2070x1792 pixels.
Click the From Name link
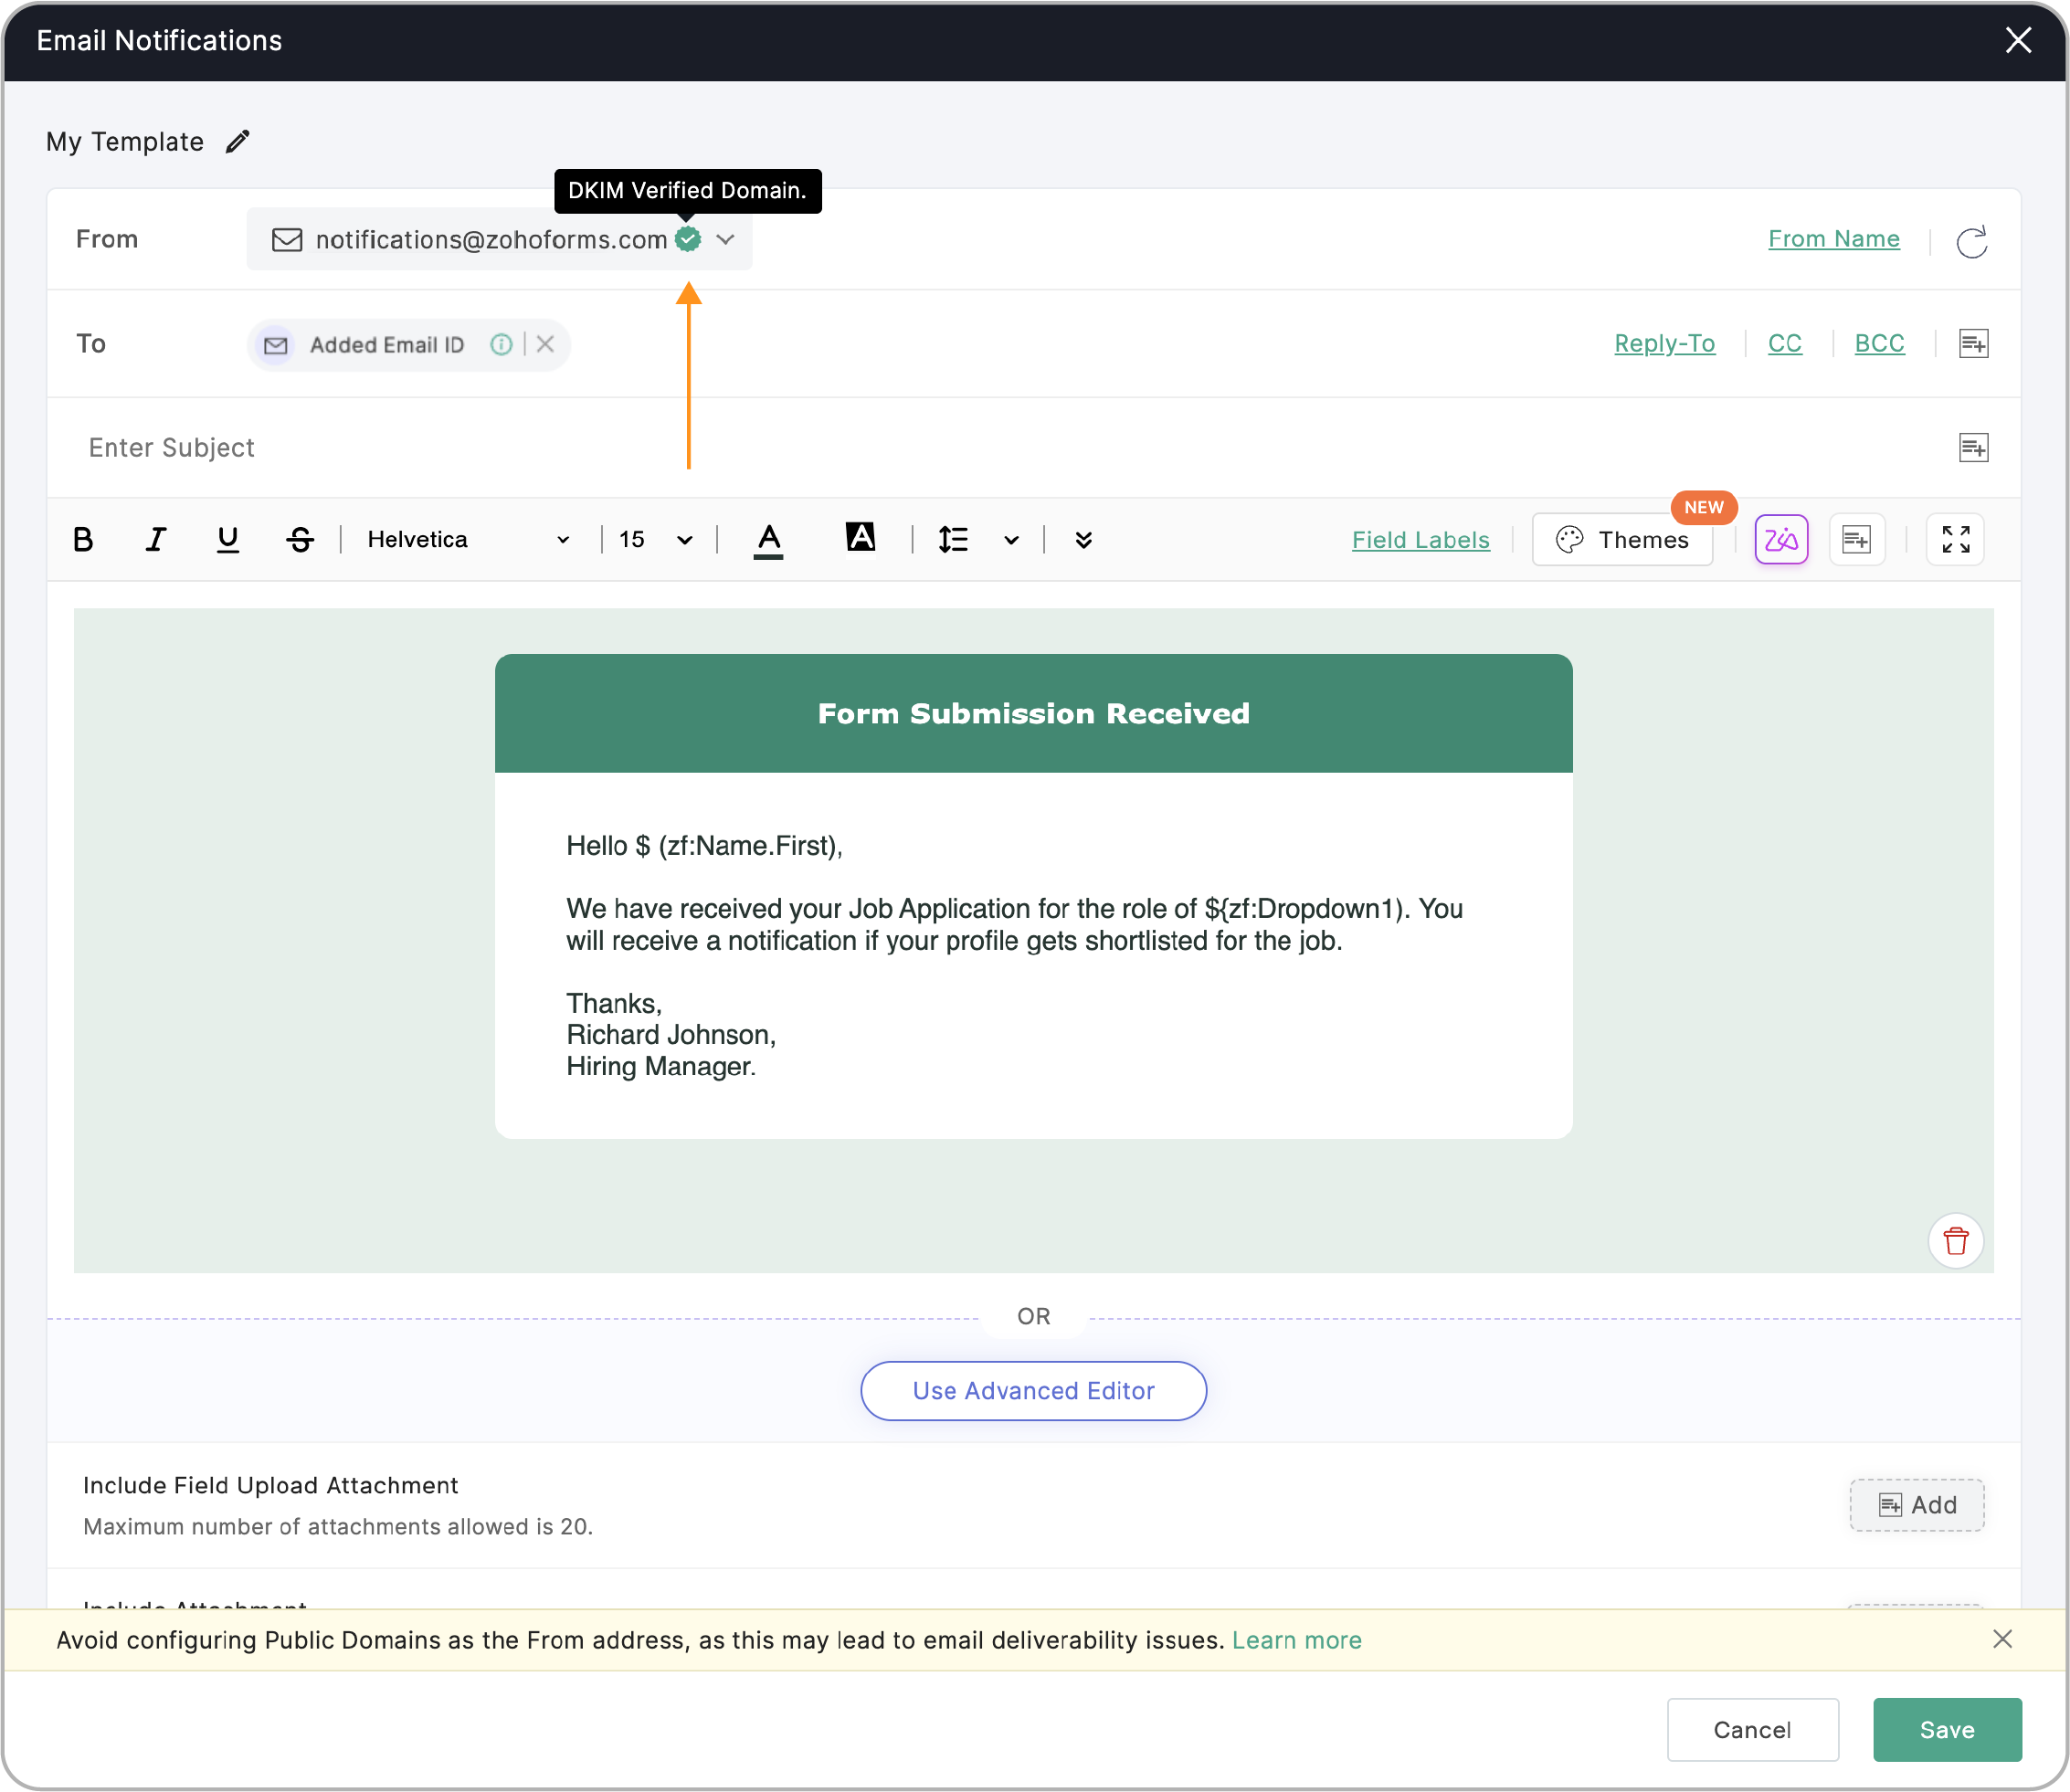click(x=1833, y=239)
